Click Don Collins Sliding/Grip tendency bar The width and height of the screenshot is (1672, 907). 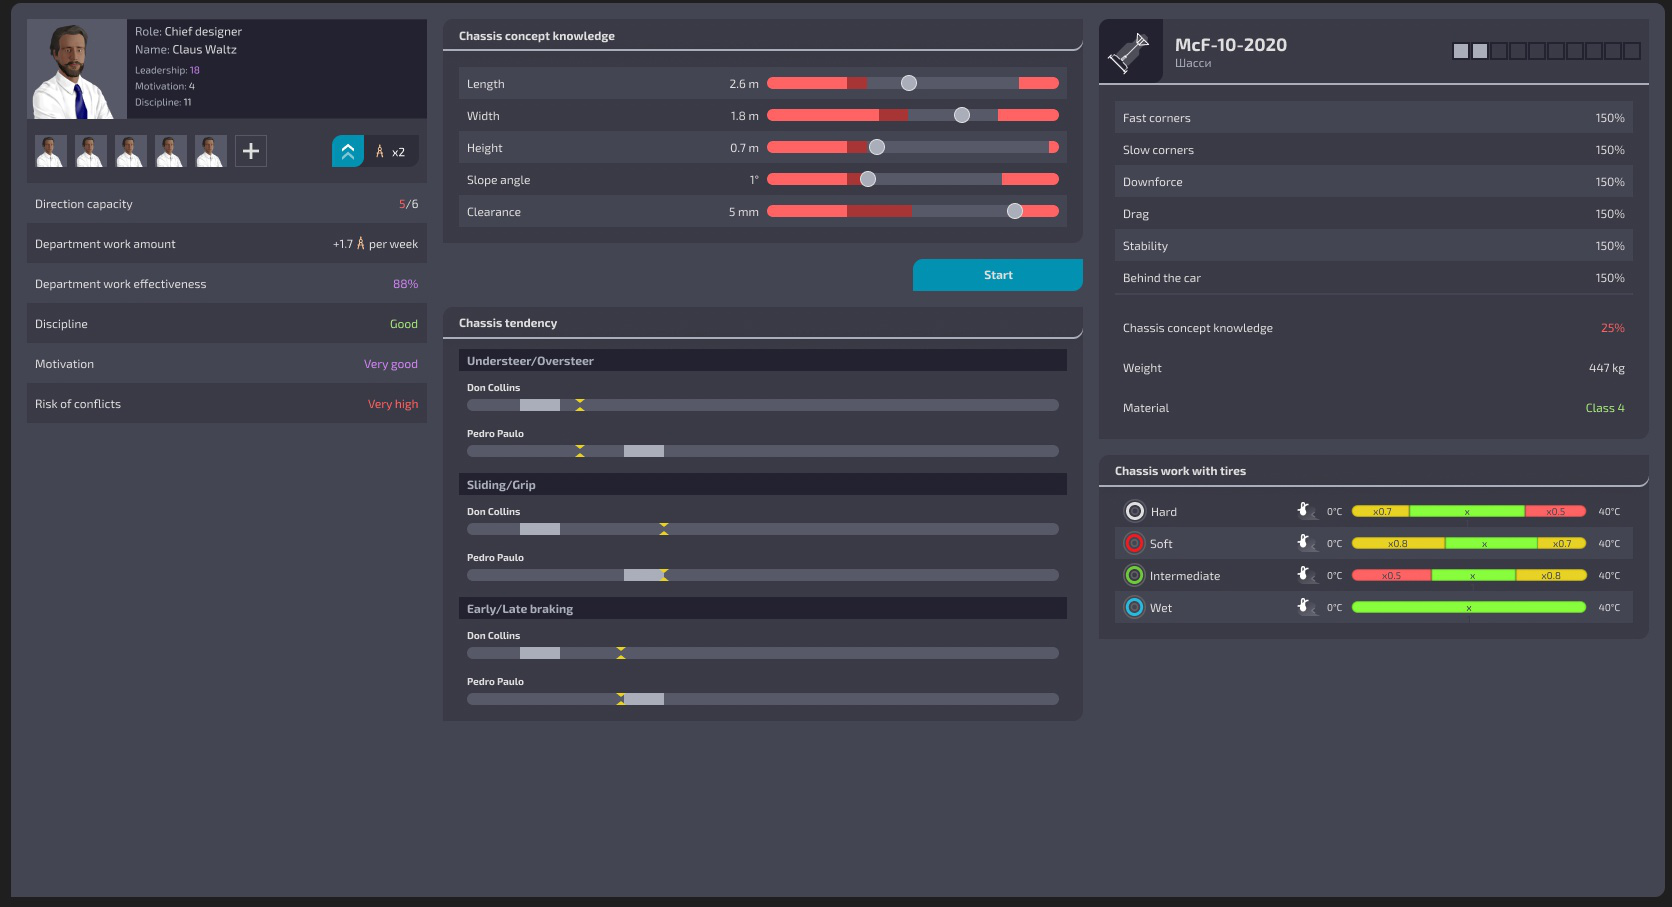763,529
